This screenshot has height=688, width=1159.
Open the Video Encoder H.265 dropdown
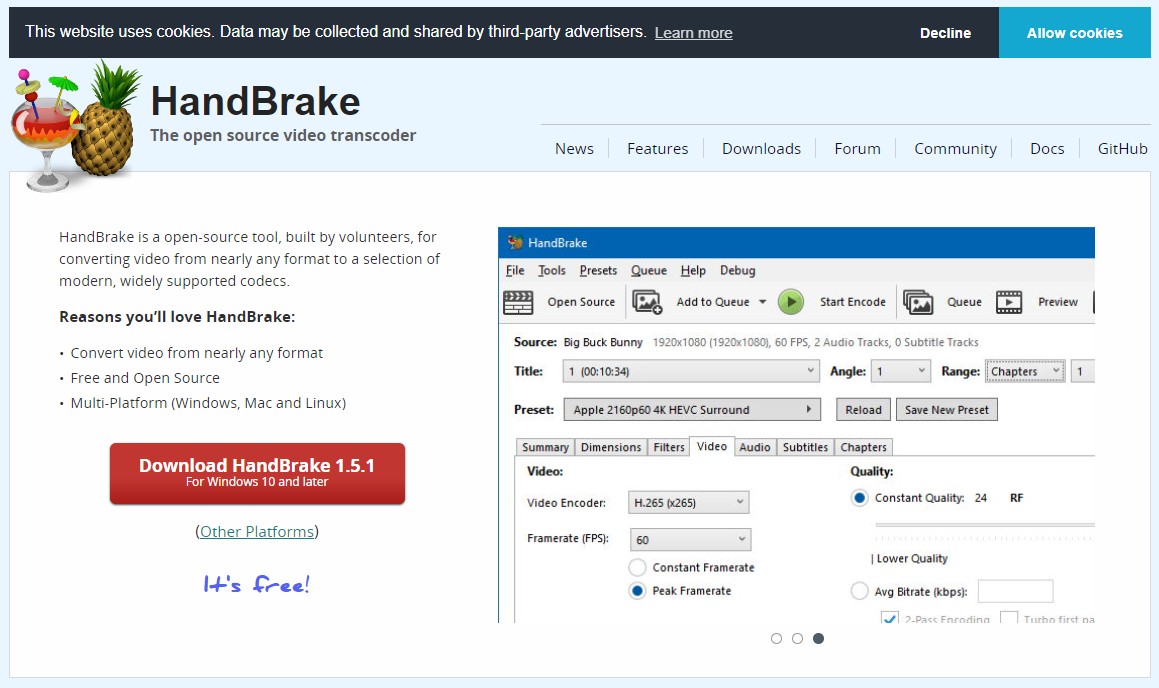688,503
